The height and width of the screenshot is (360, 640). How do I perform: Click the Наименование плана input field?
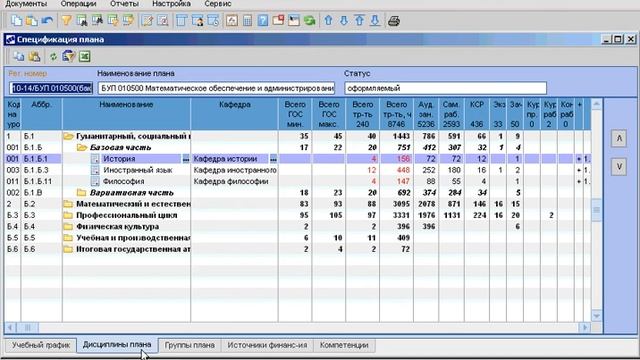click(216, 88)
